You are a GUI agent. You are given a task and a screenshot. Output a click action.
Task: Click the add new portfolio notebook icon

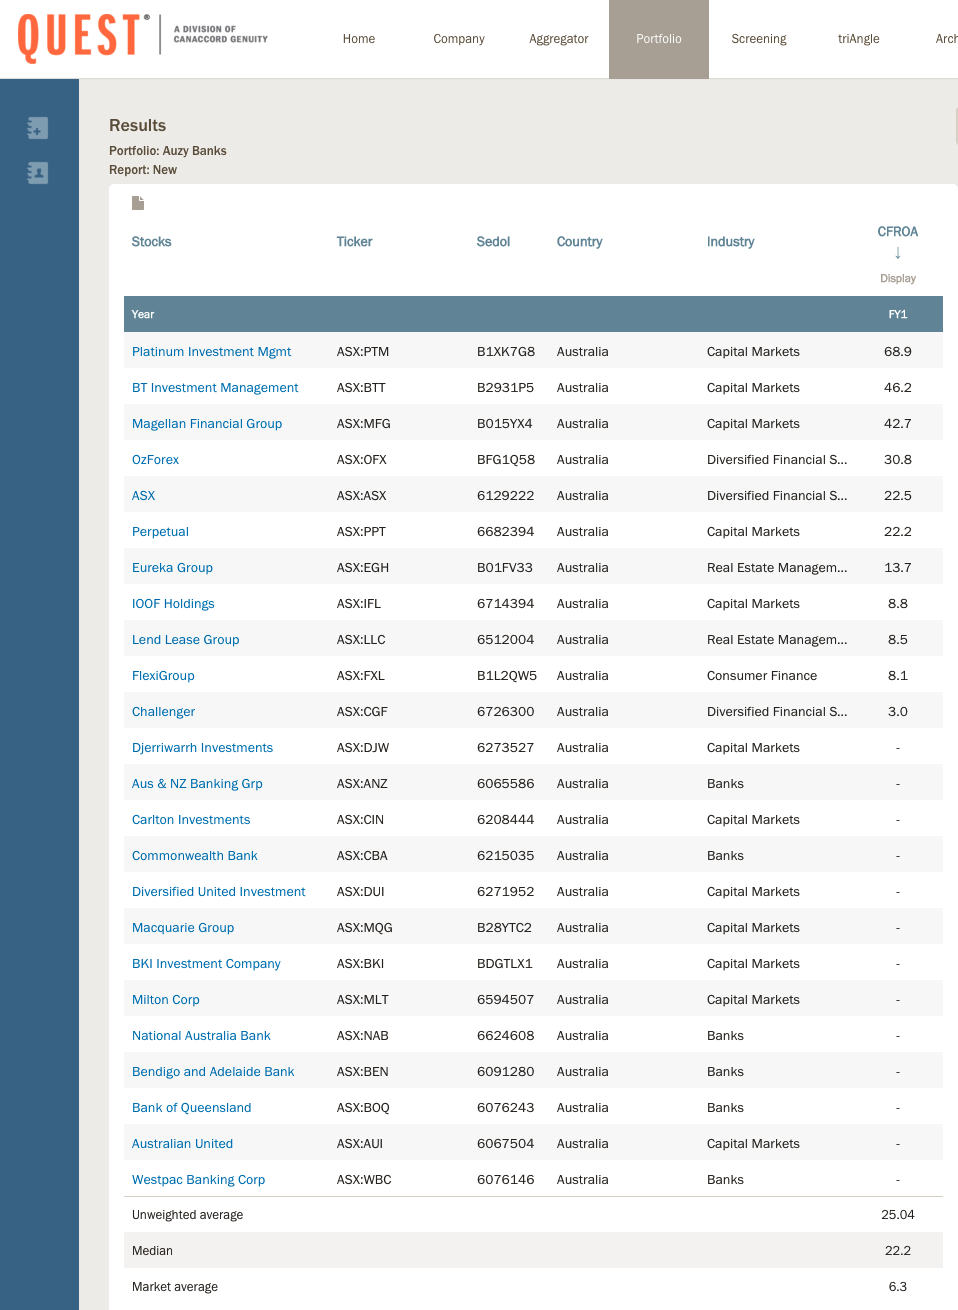[x=38, y=128]
